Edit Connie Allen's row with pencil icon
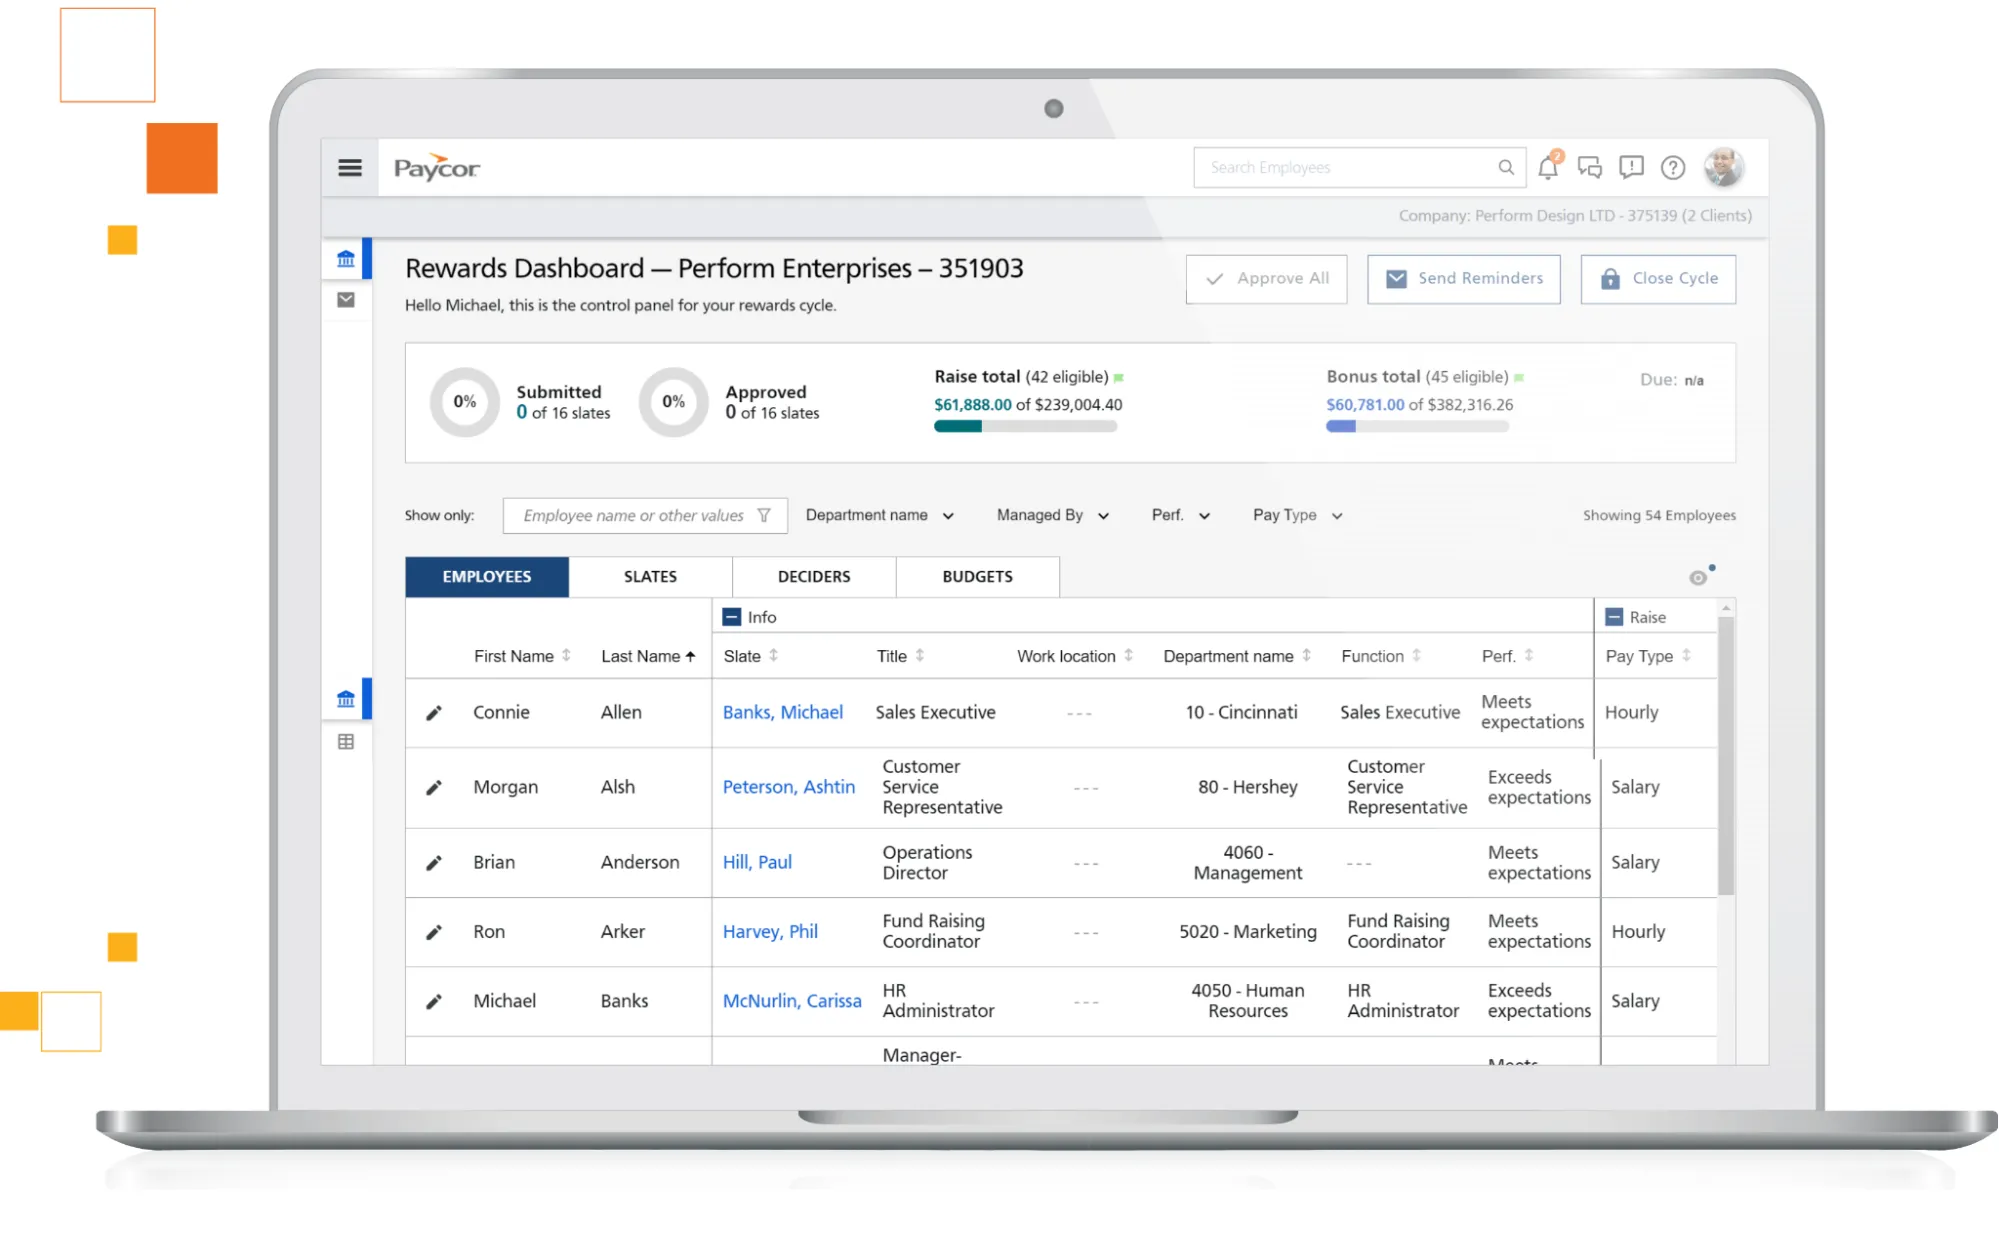The height and width of the screenshot is (1255, 1999). pos(434,713)
